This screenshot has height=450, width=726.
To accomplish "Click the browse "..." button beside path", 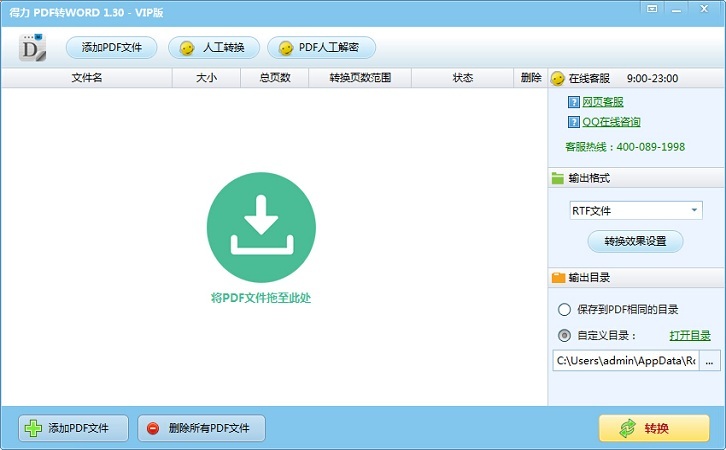I will pos(710,360).
